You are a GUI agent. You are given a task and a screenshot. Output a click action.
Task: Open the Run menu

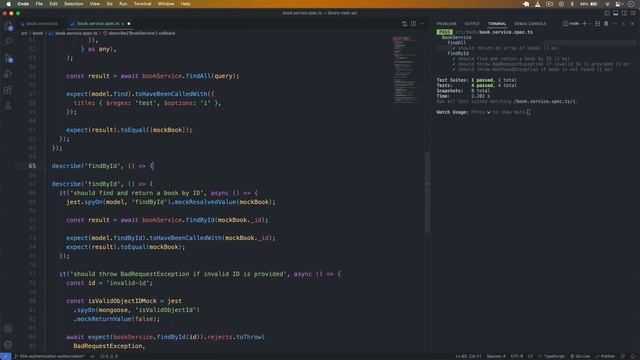[x=123, y=4]
